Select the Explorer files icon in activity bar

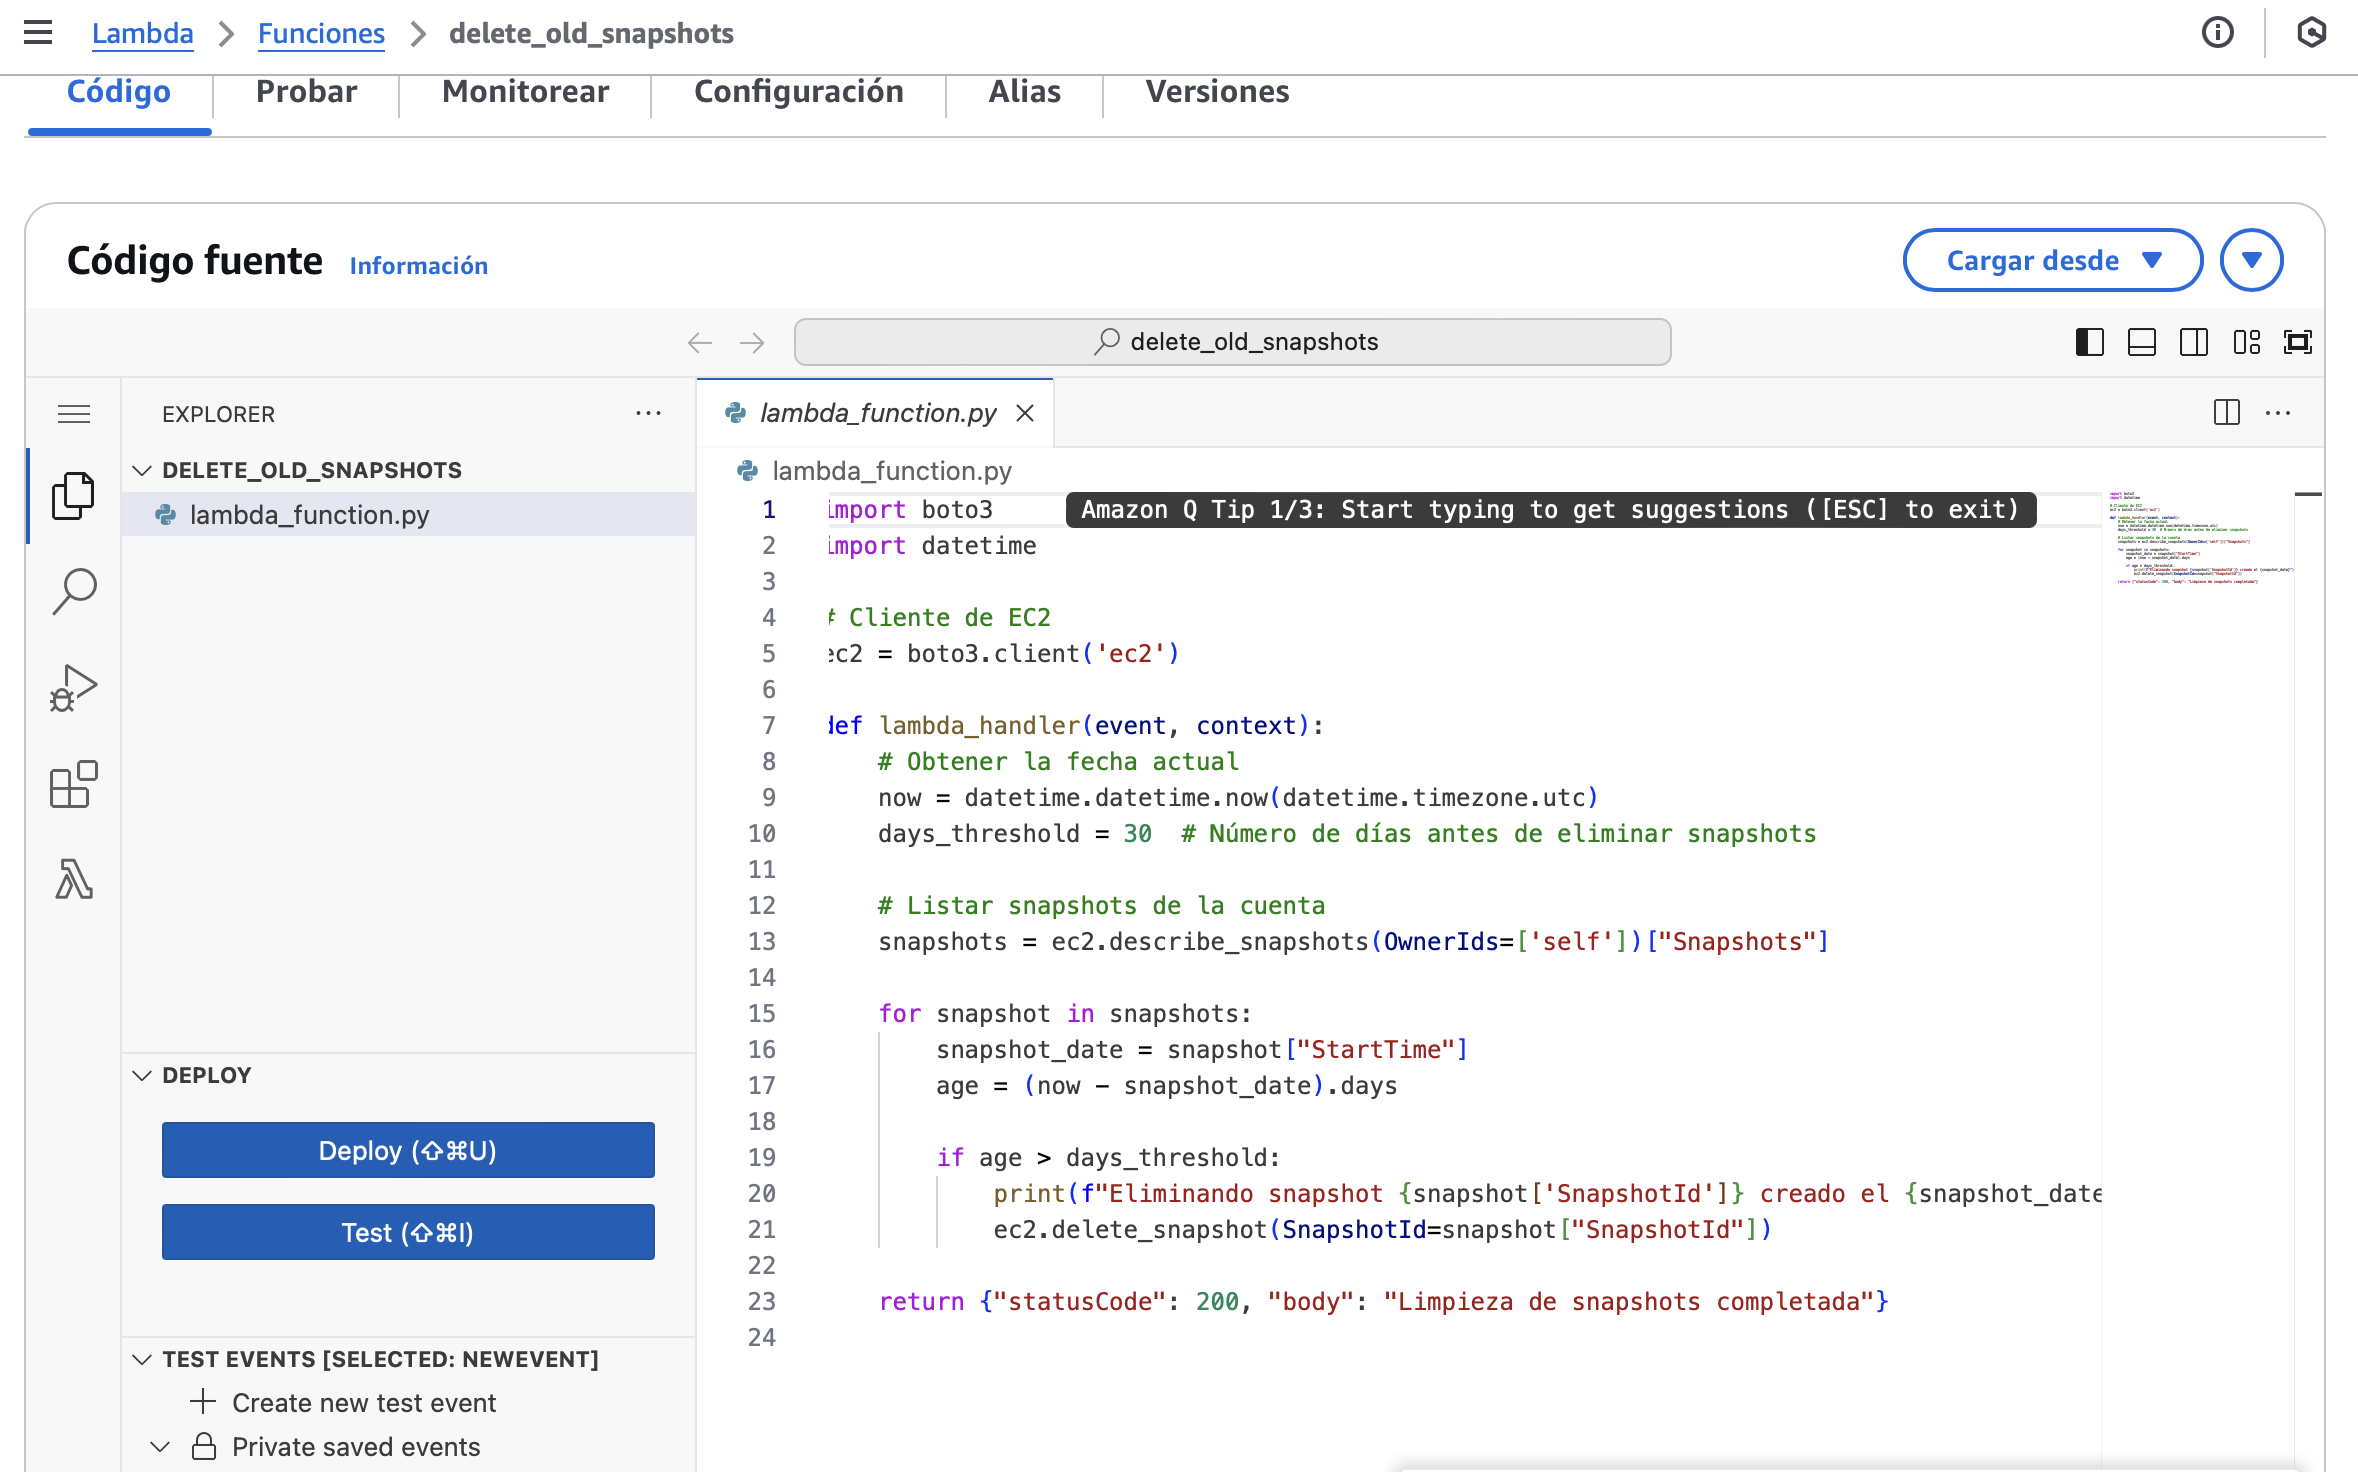tap(74, 496)
